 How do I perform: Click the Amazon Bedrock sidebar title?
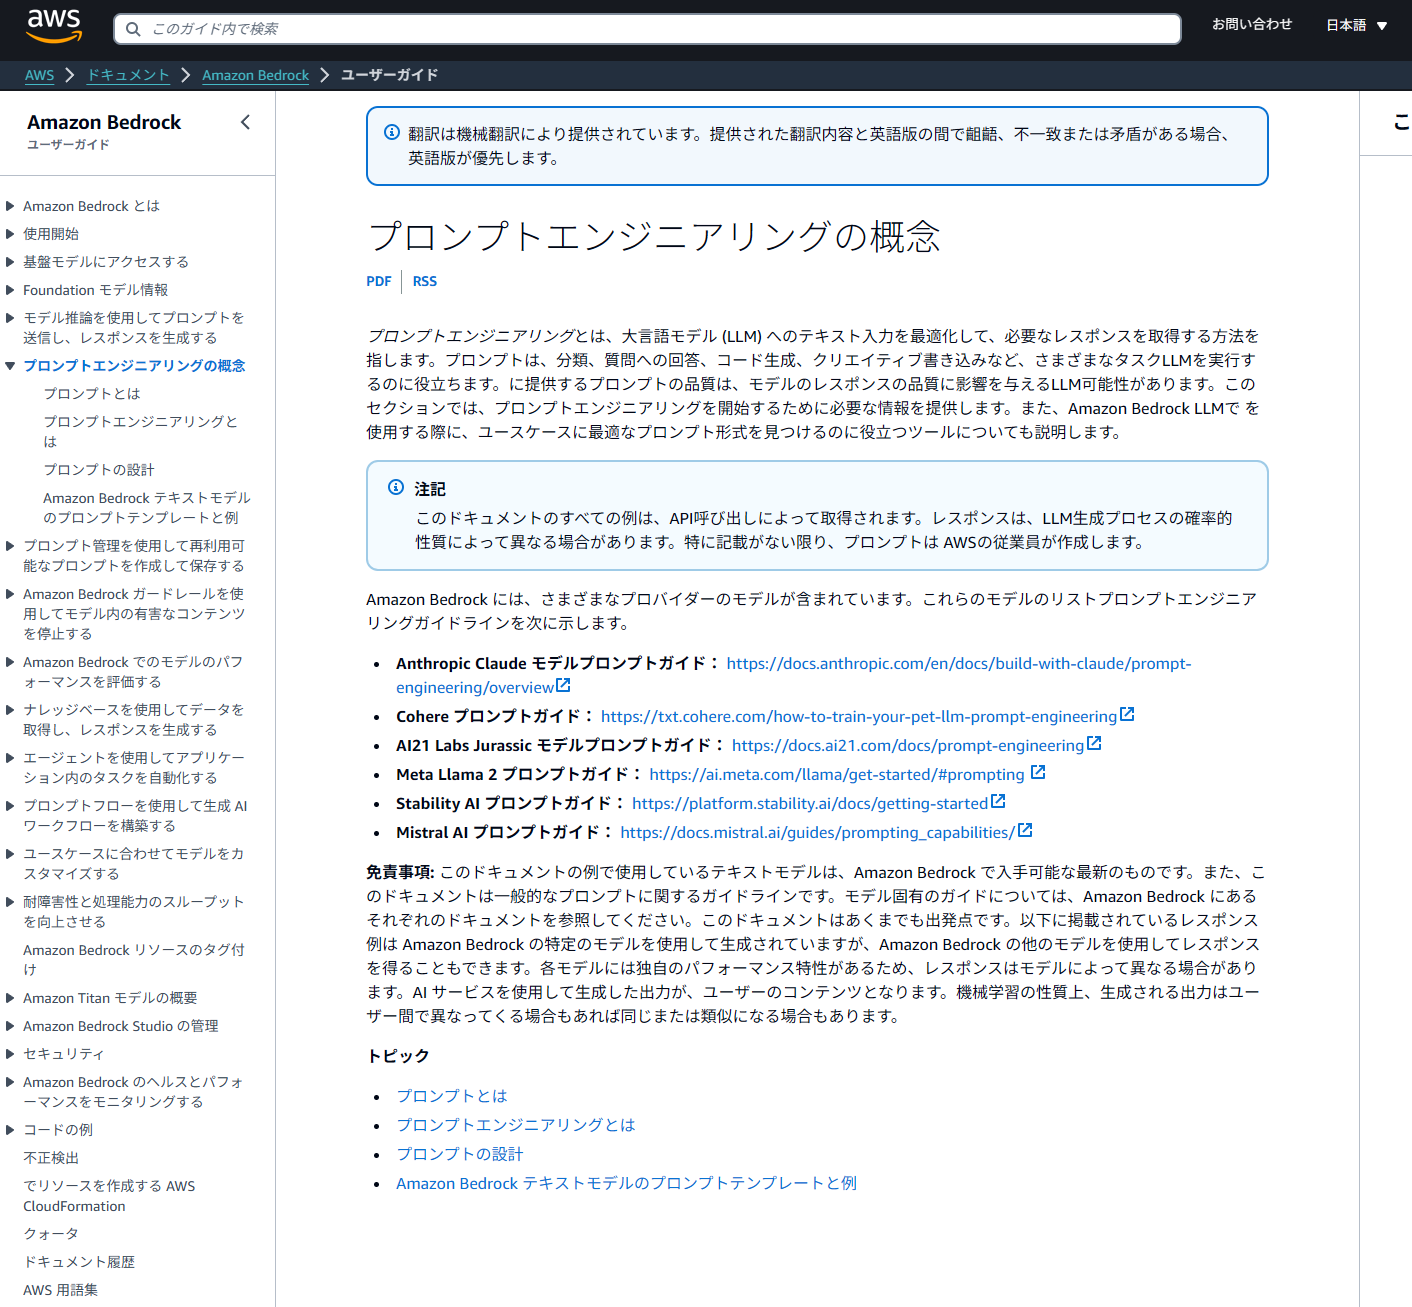tap(104, 122)
